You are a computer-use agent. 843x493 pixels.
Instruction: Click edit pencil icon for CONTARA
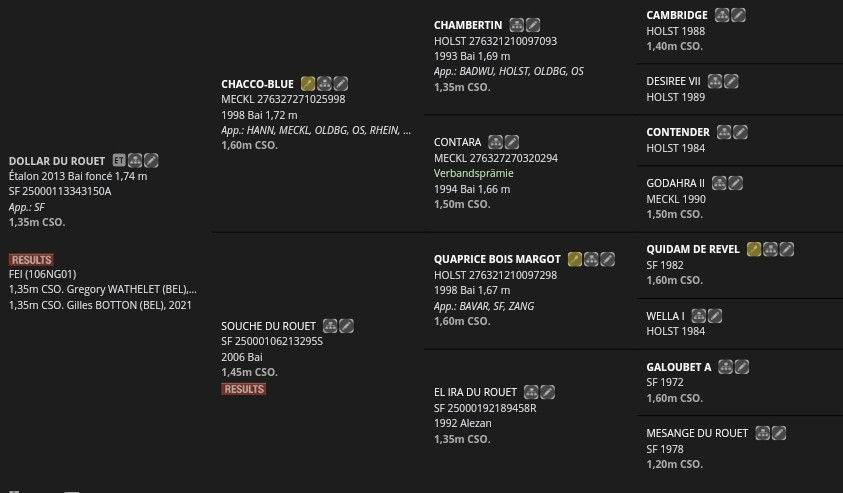[x=512, y=142]
